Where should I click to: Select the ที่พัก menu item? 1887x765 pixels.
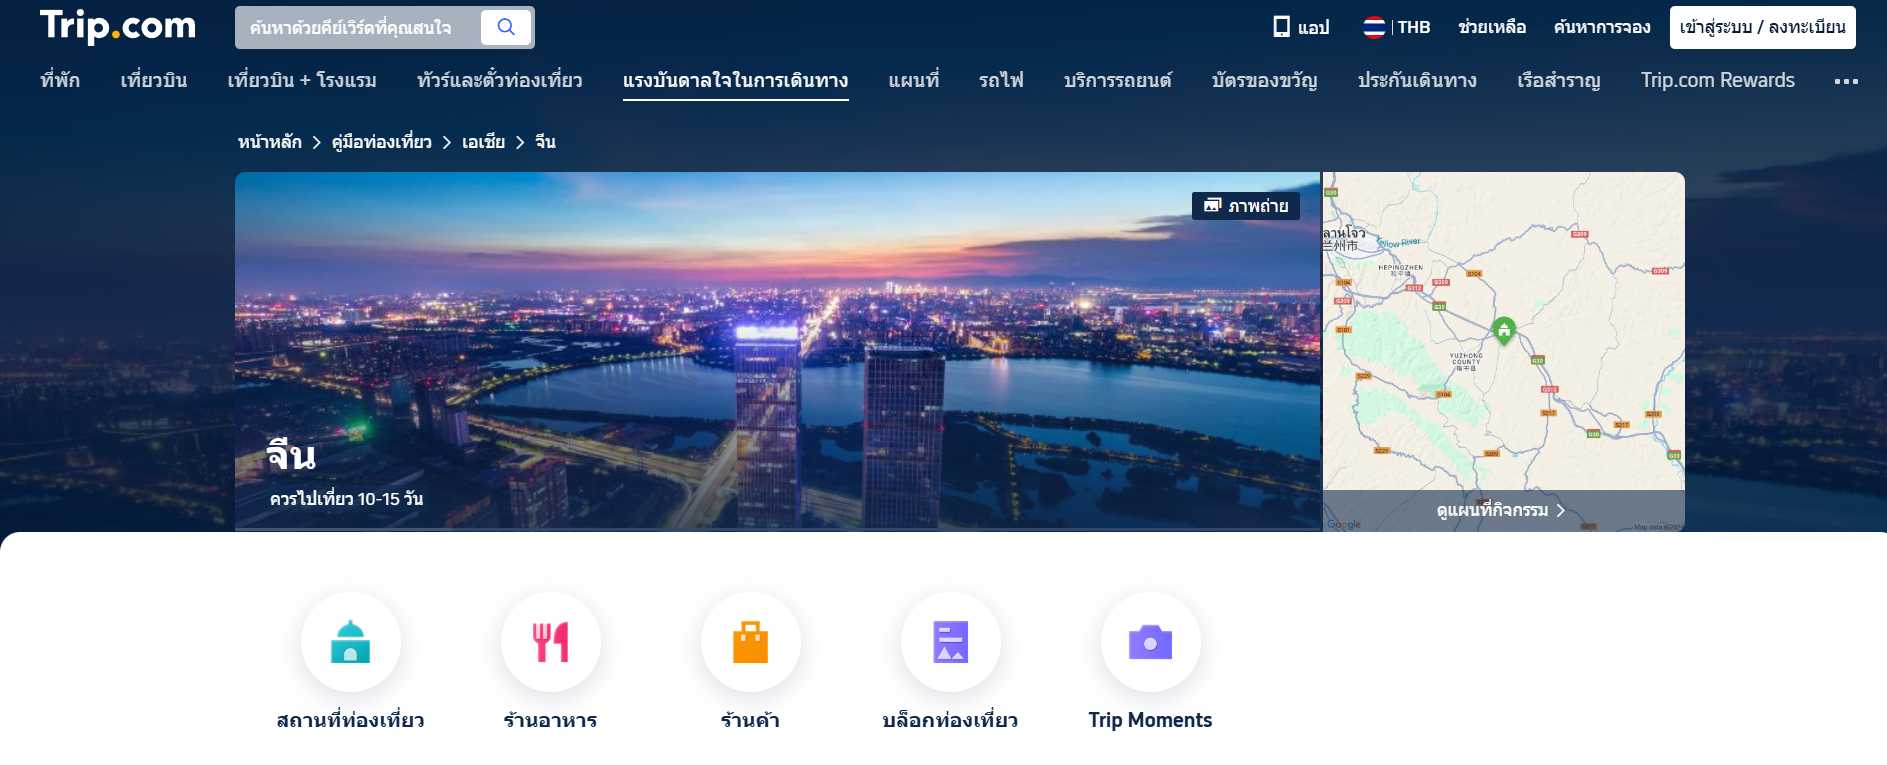pyautogui.click(x=60, y=80)
